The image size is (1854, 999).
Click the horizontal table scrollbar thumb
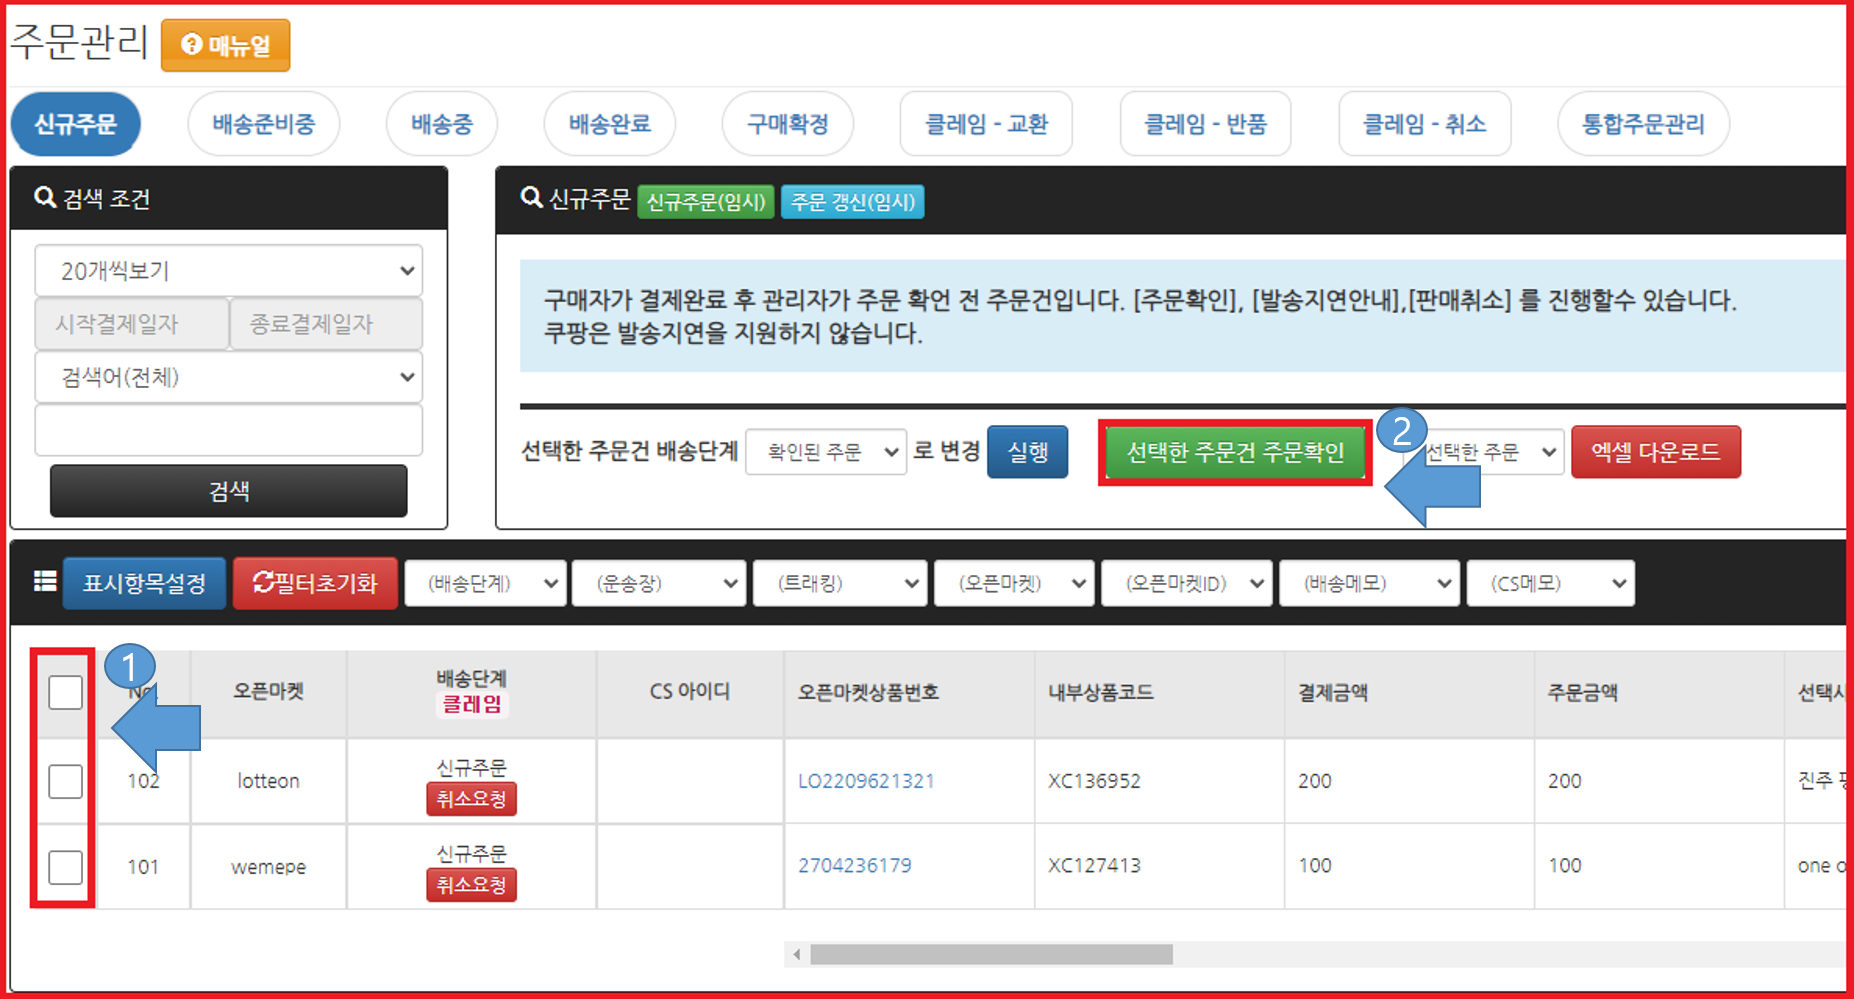coord(990,955)
